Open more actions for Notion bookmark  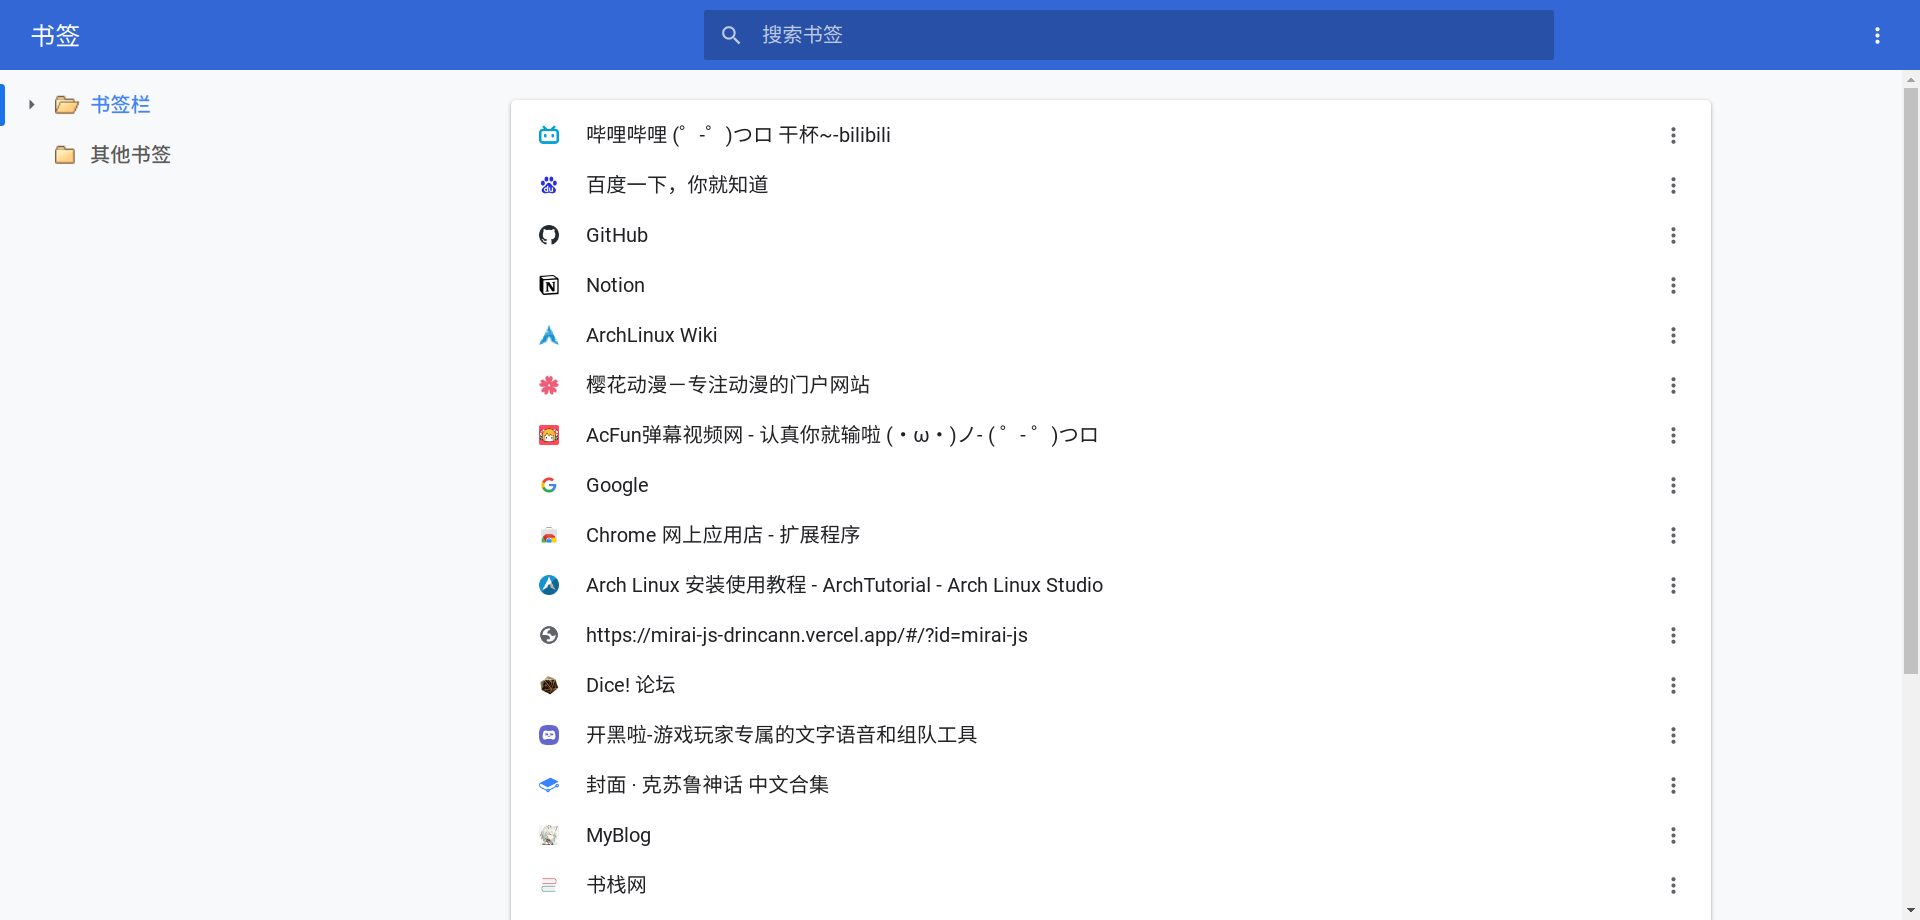tap(1673, 285)
